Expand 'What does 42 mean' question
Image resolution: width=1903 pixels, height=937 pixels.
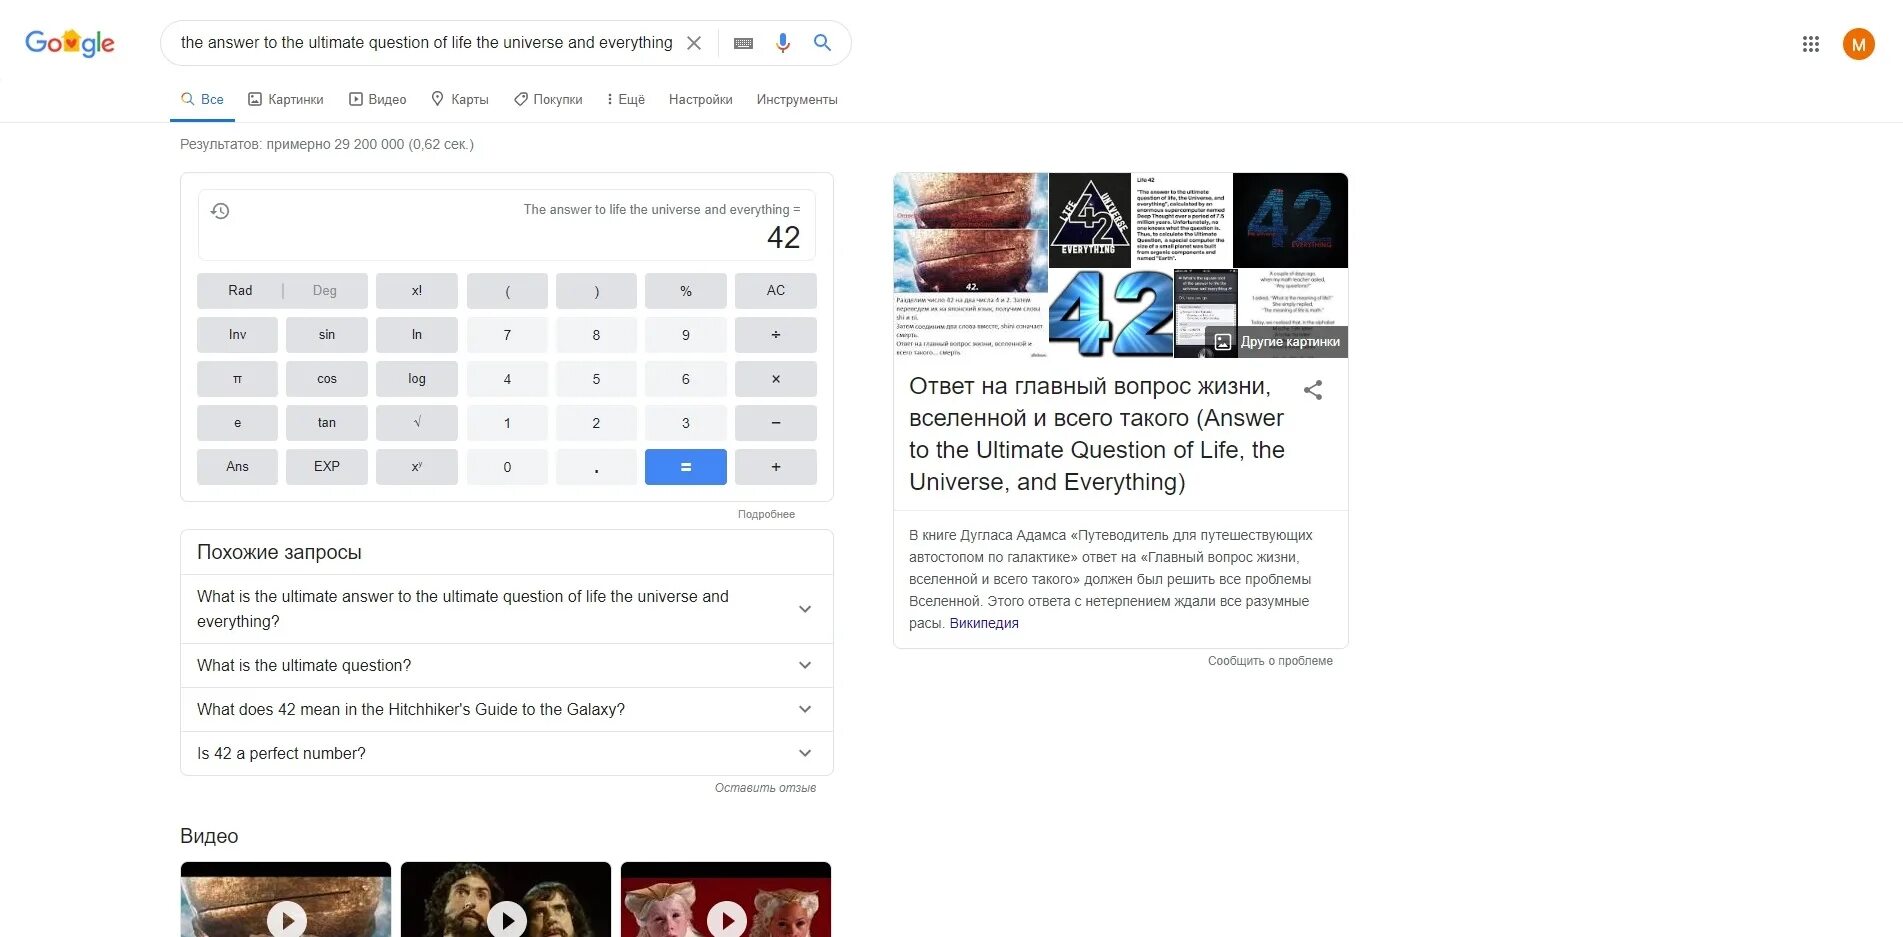pos(507,709)
